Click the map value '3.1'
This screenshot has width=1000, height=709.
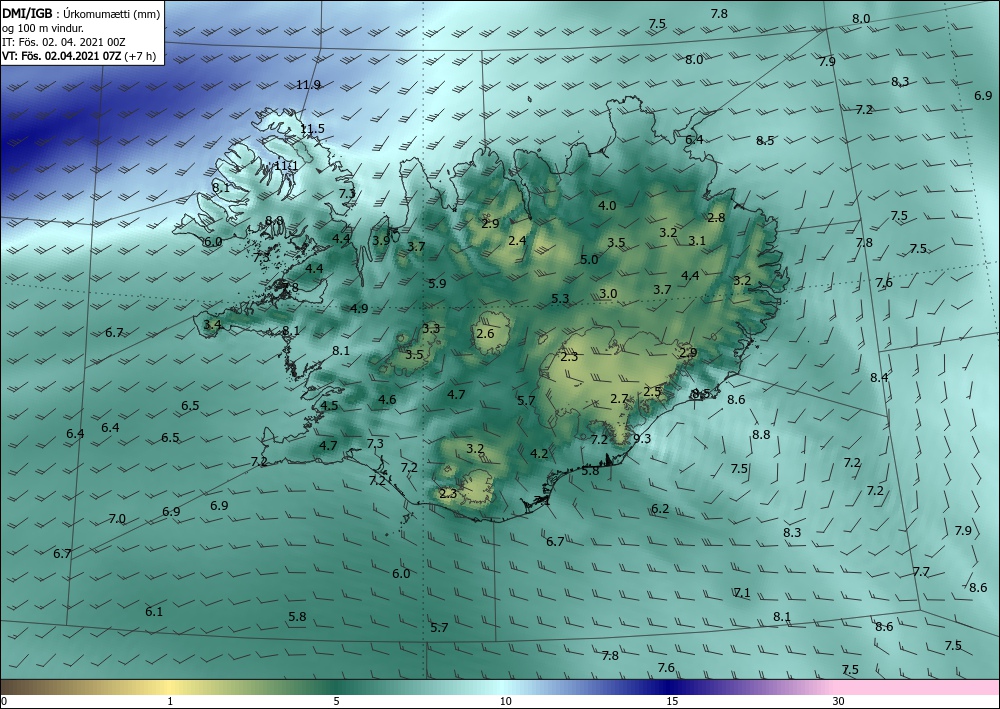(x=697, y=240)
